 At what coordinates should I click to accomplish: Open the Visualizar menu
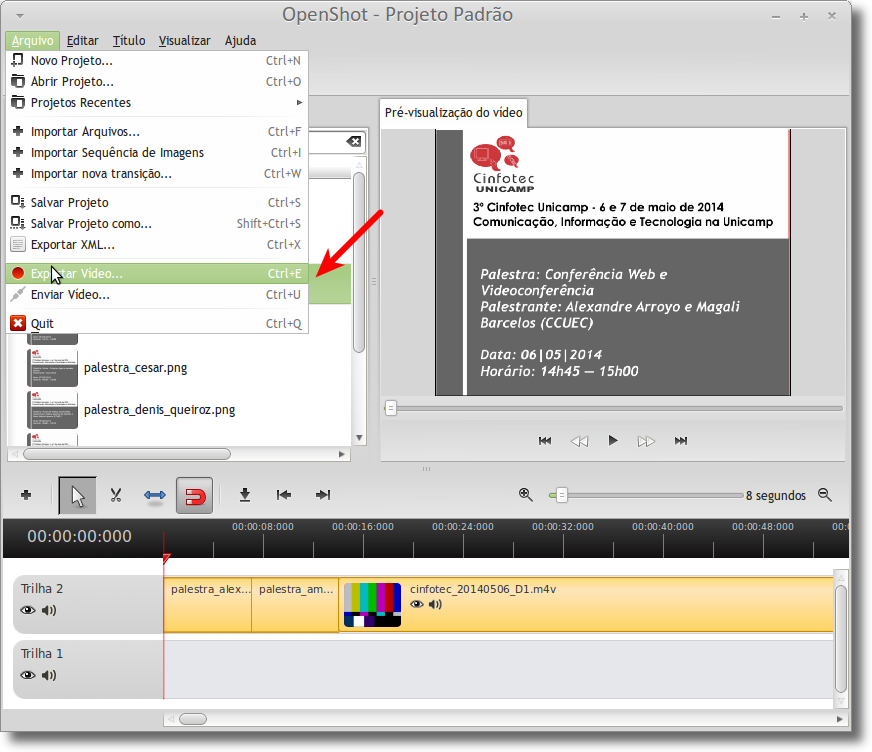(185, 41)
